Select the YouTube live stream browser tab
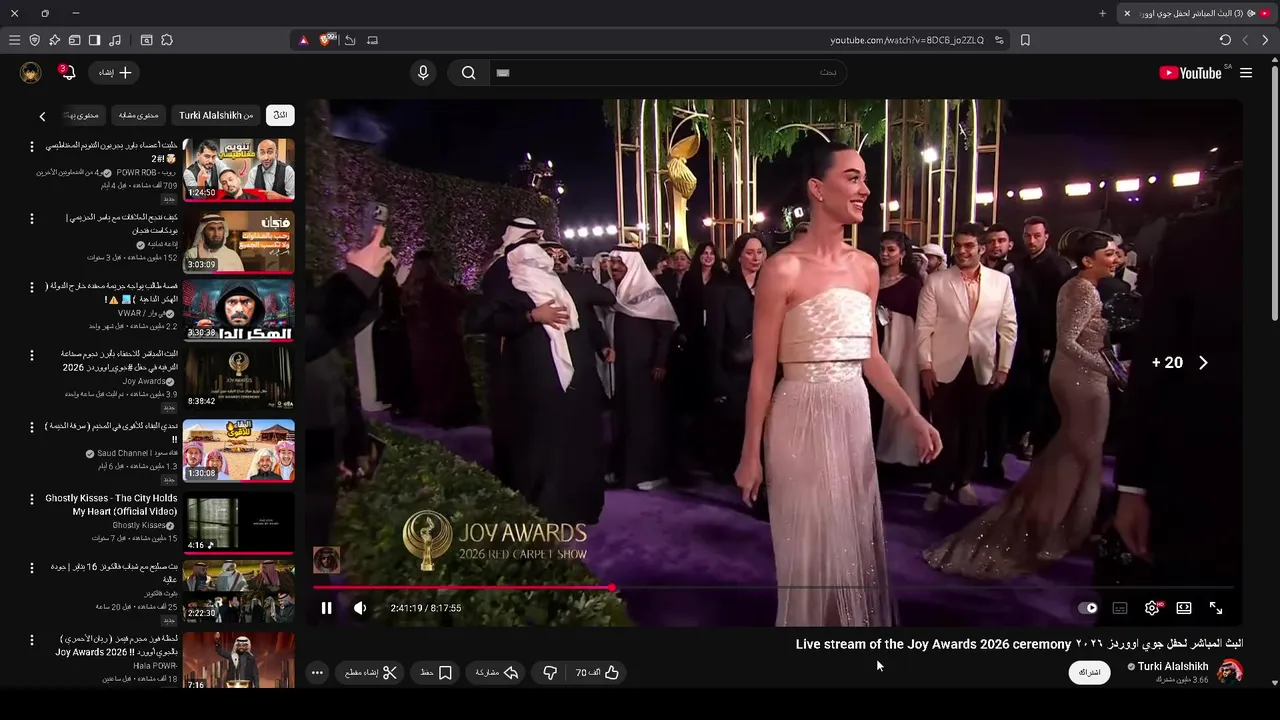 tap(1197, 13)
